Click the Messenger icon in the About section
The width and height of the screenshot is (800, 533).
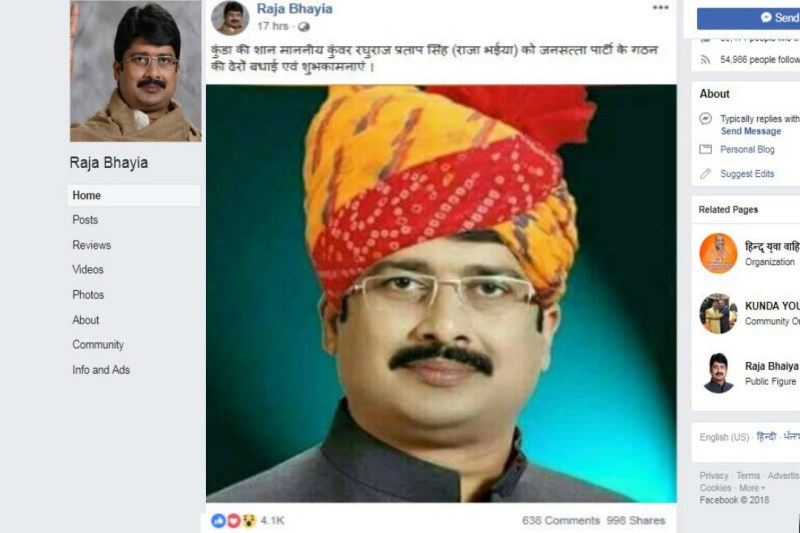coord(706,119)
